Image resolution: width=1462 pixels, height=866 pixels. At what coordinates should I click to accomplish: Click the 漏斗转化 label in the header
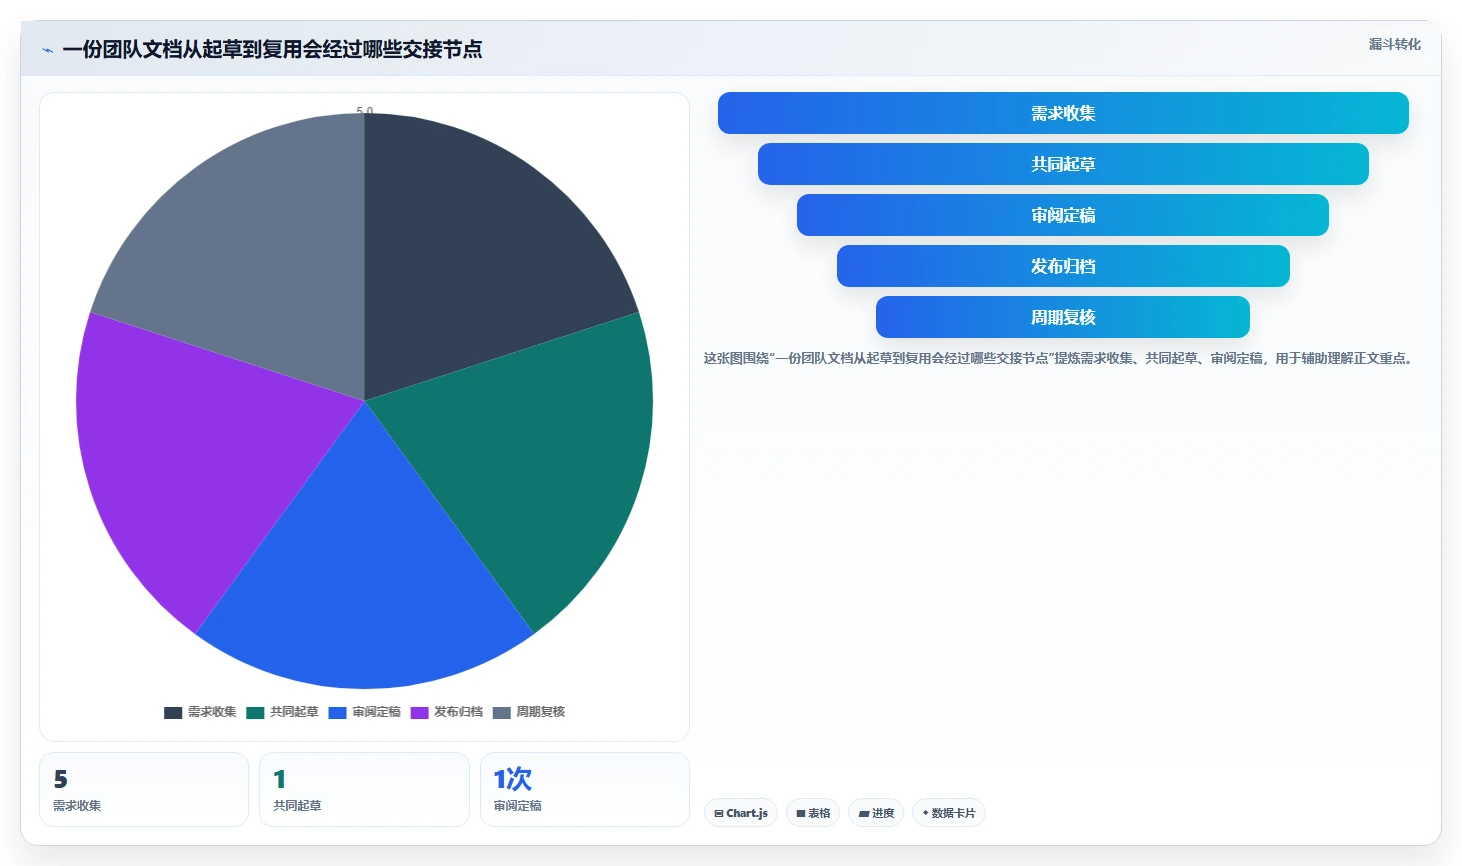click(x=1394, y=44)
